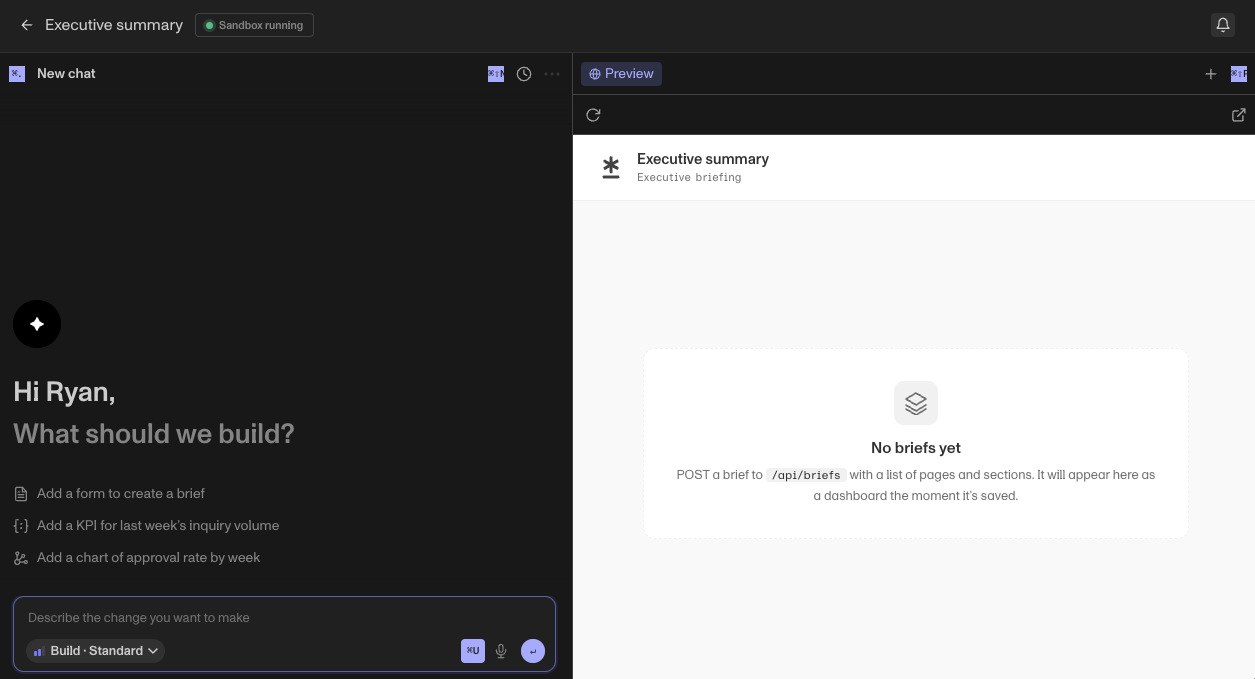1255x679 pixels.
Task: Click the ⌘U upload shortcut button
Action: 473,651
